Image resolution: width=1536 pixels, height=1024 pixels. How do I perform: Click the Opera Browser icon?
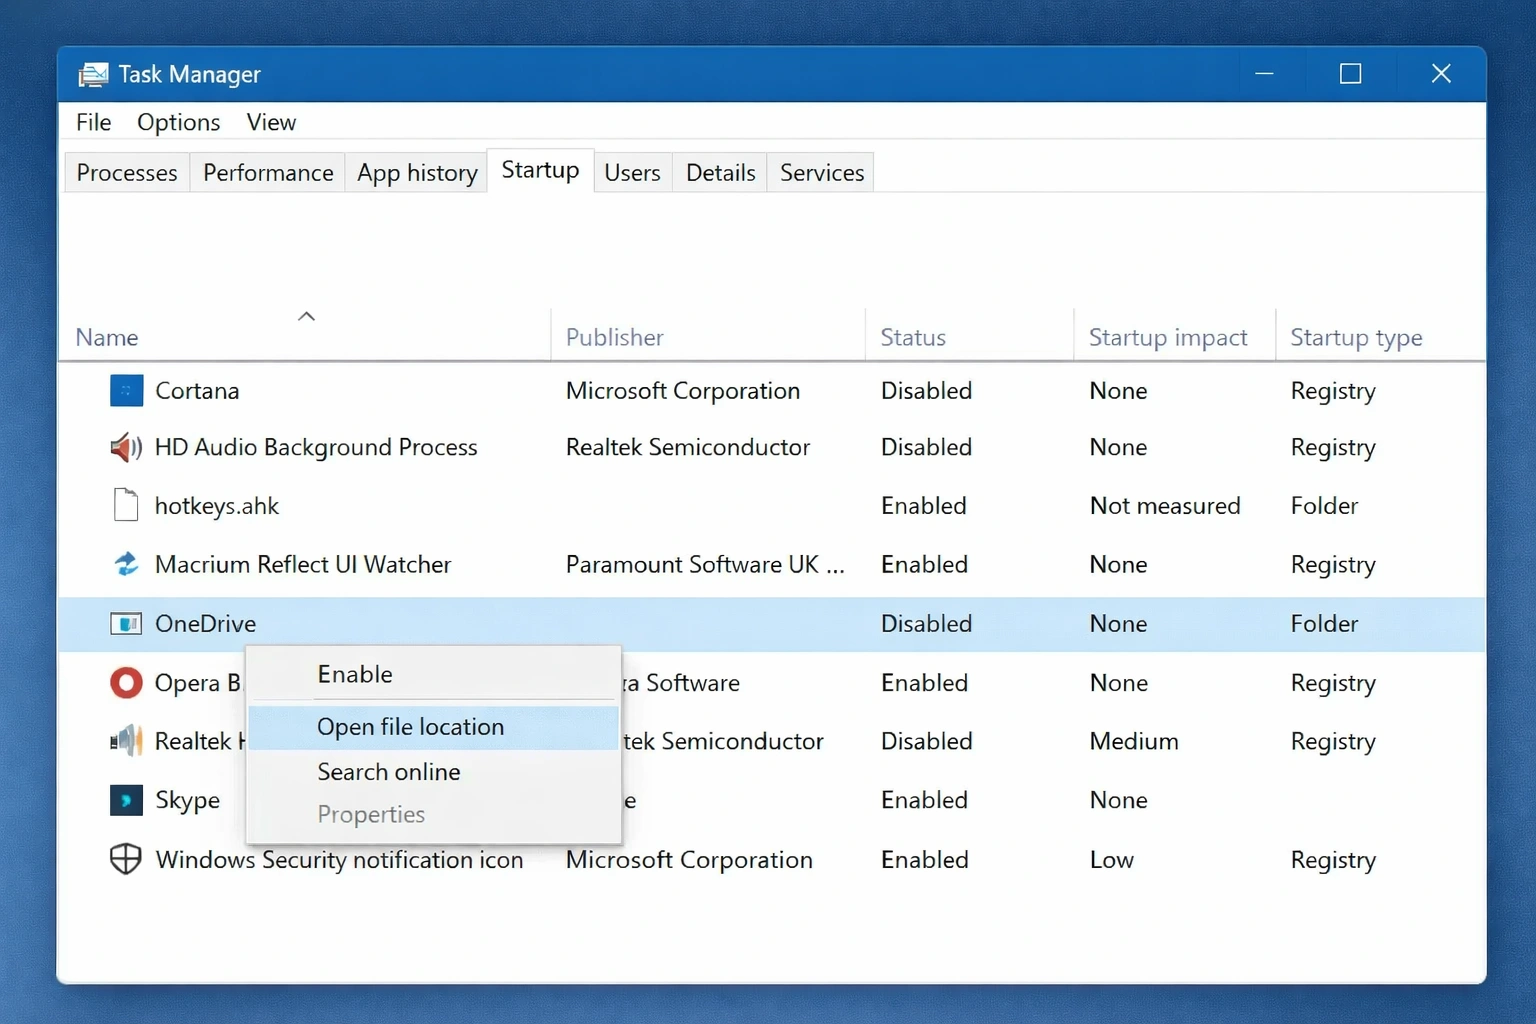(x=126, y=683)
